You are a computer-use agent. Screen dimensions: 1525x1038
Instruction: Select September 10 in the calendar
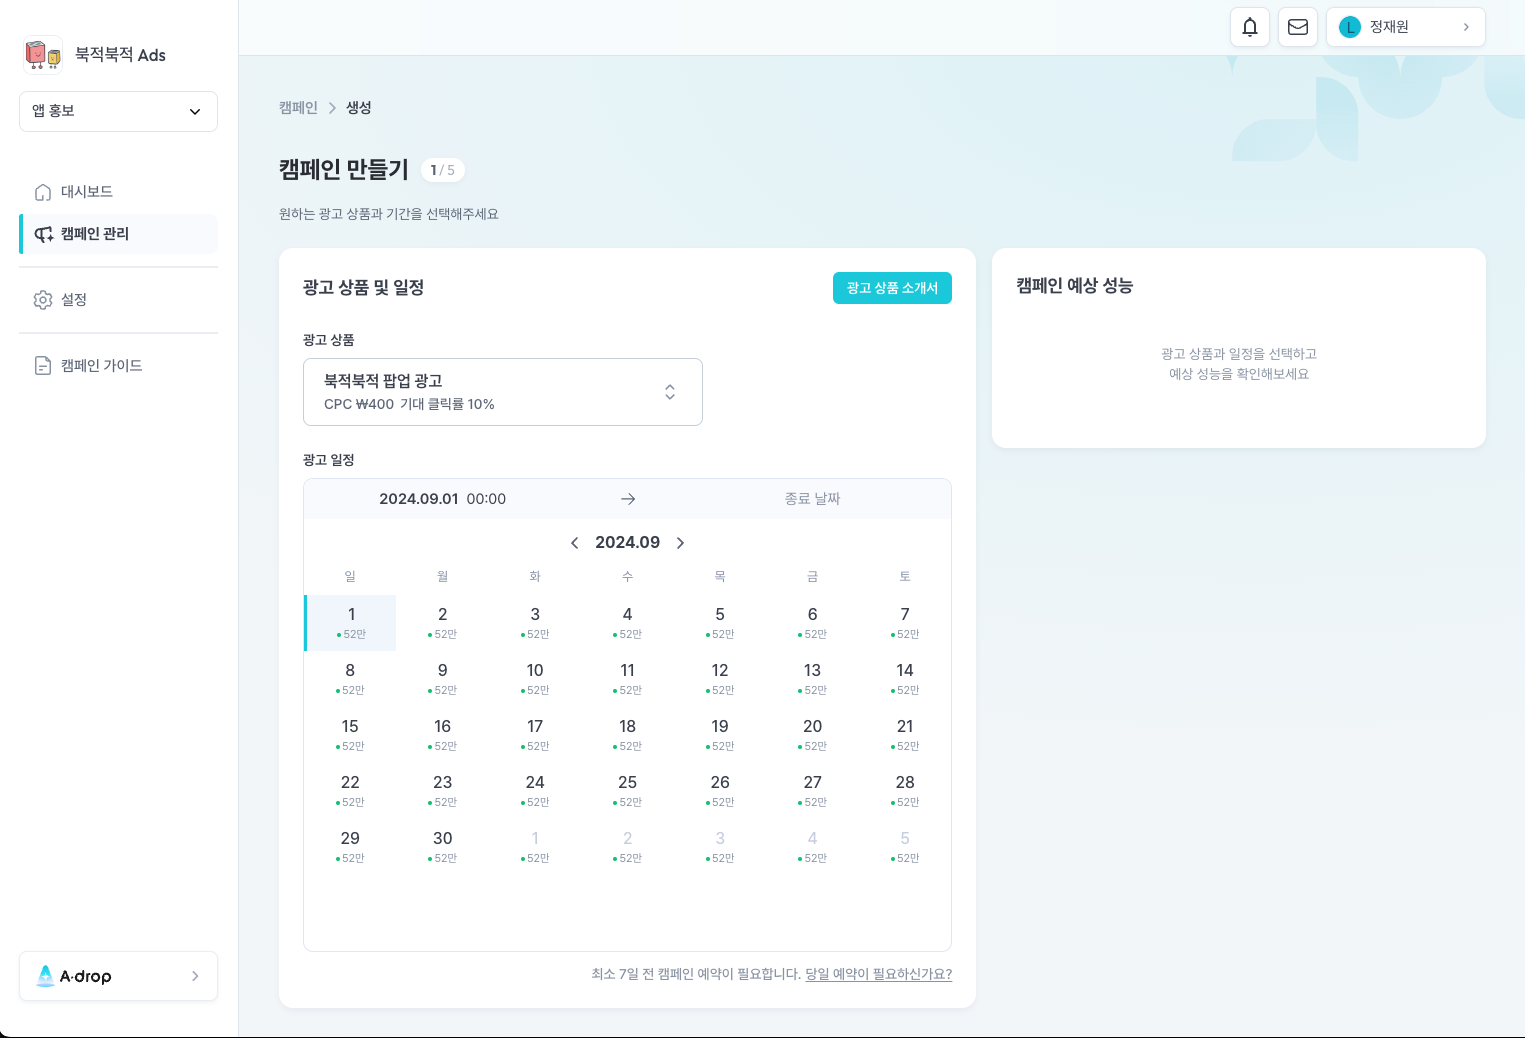coord(535,679)
